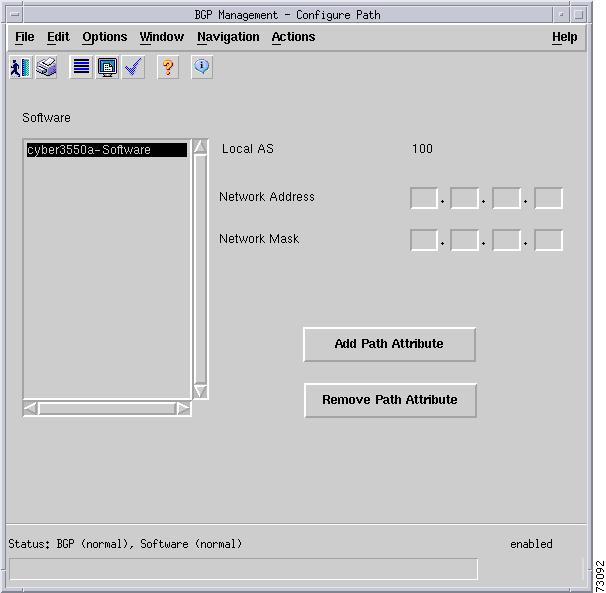Open the window menu button in title bar

15,15
